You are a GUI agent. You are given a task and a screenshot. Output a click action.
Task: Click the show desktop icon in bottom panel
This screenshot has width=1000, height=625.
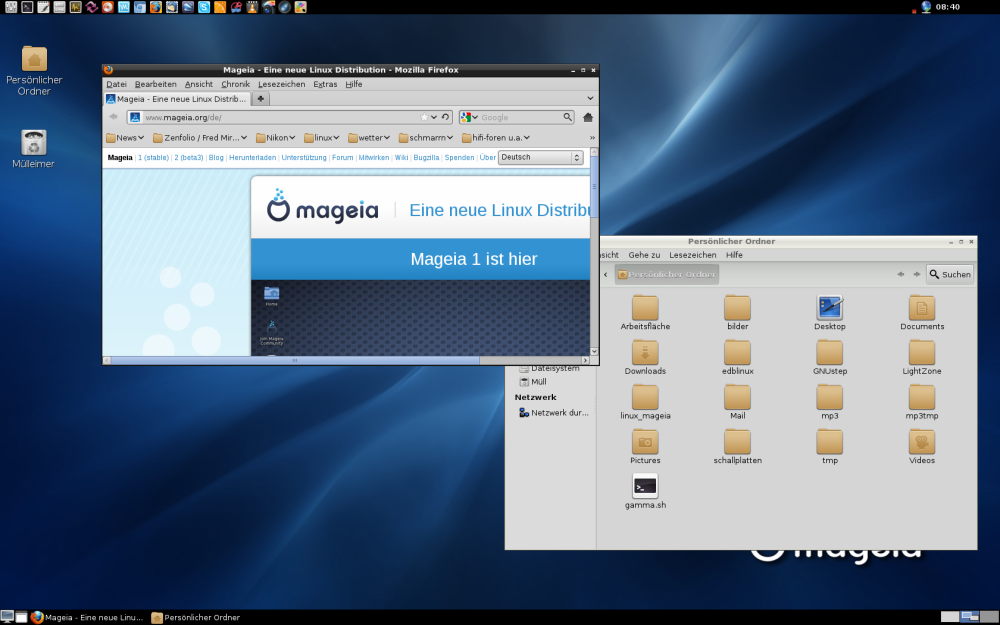[7, 617]
